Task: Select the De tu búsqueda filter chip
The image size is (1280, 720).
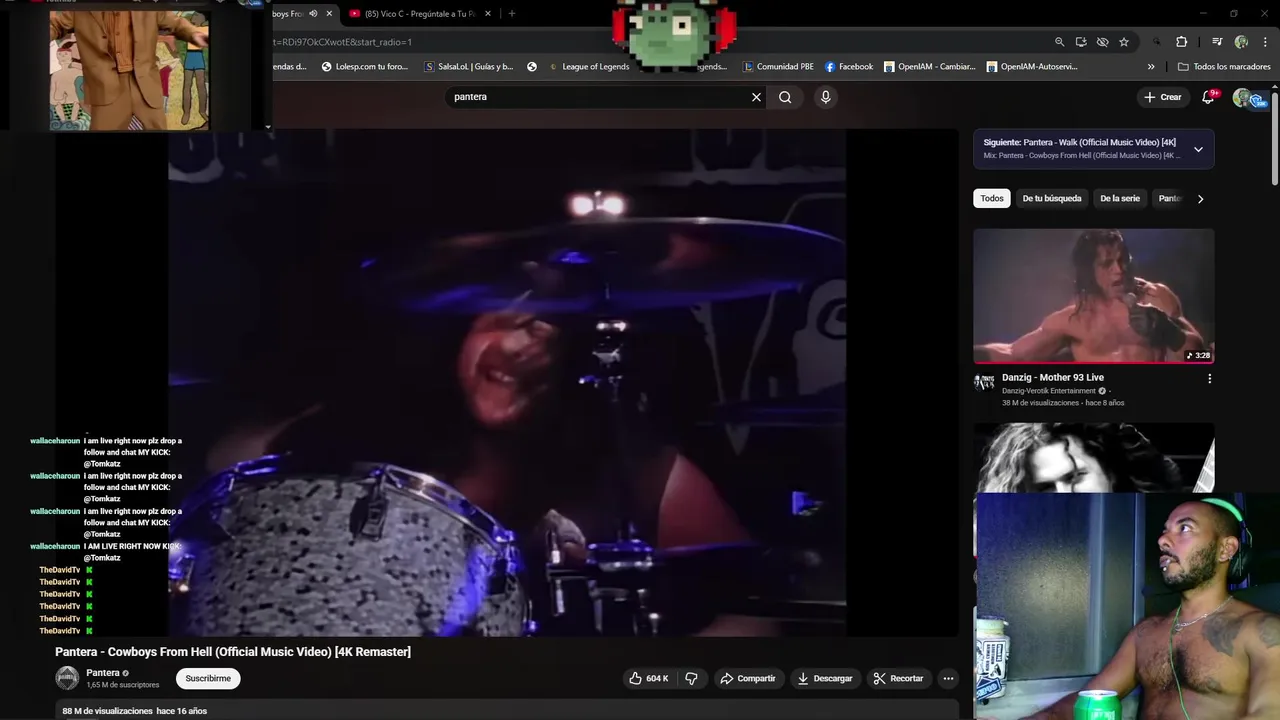Action: point(1052,199)
